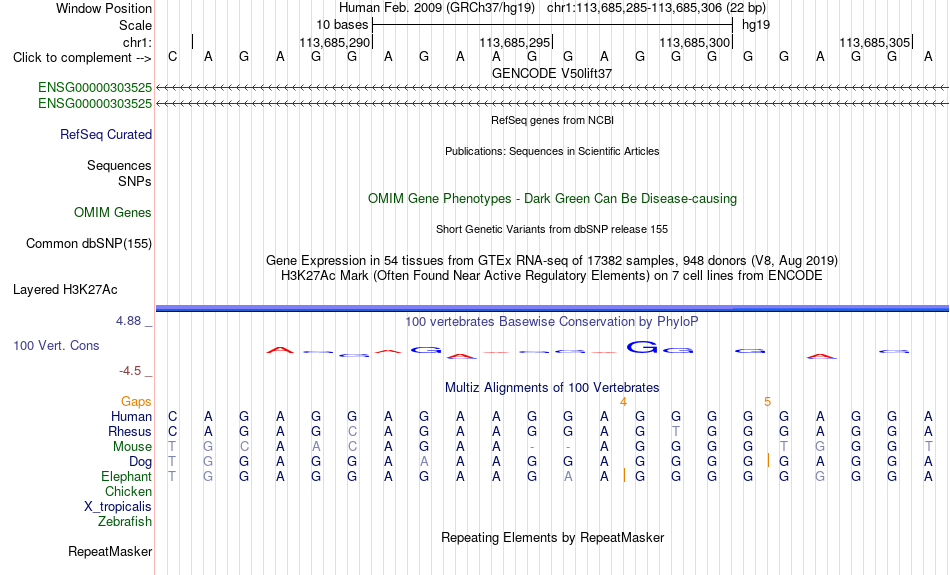Open 'Publications: Sequences in Scientific Articles' title

pos(552,151)
